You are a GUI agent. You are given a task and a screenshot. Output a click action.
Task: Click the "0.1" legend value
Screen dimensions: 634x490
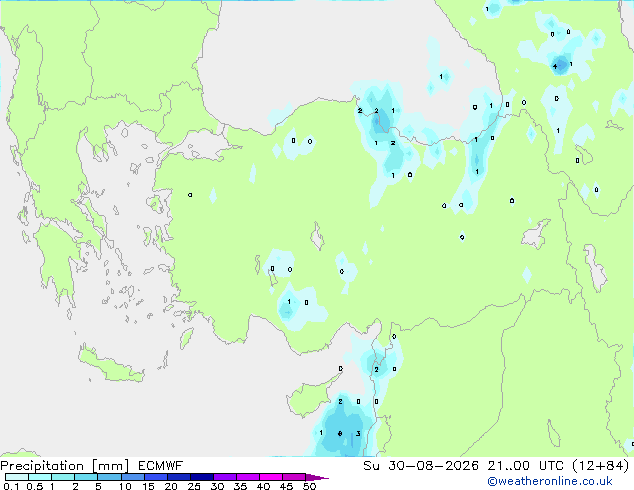pos(11,486)
